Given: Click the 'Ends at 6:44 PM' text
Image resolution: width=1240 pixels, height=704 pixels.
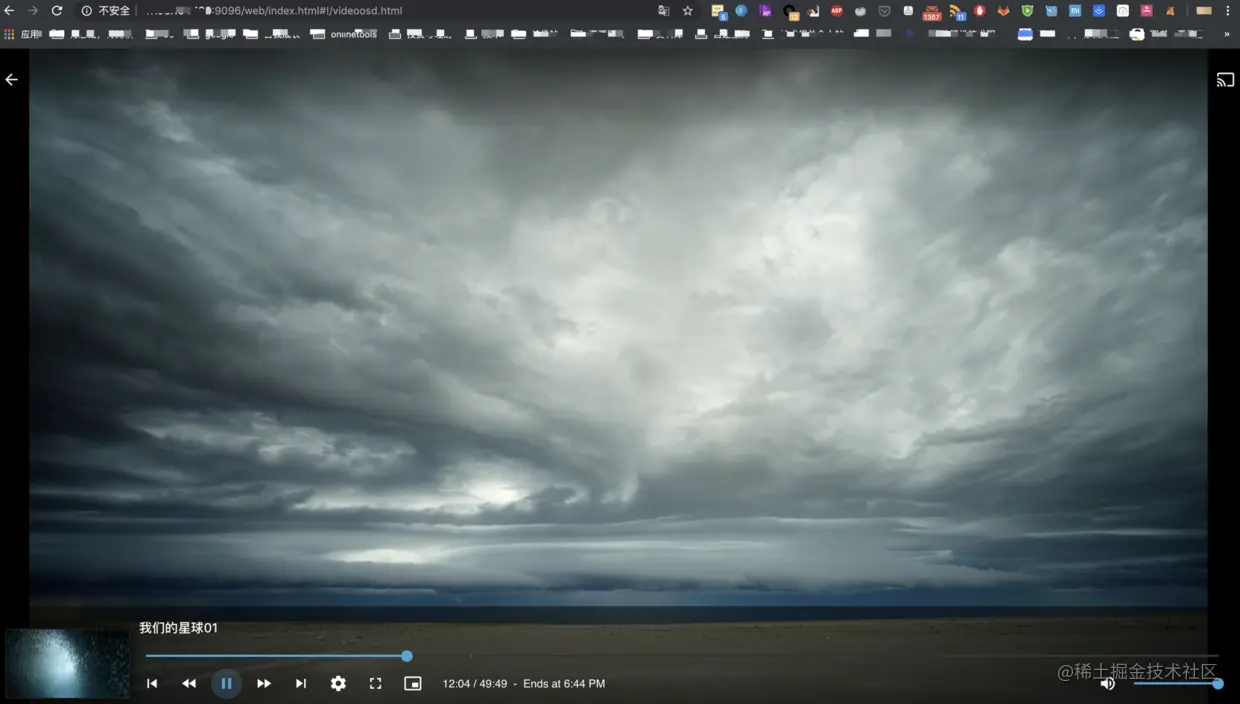Looking at the screenshot, I should pos(564,684).
